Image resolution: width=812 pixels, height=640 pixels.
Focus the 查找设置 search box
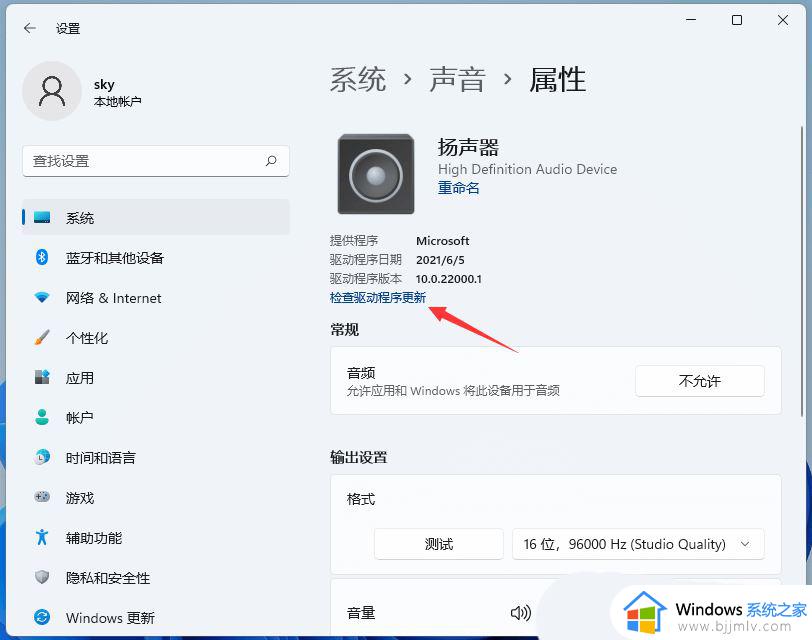click(156, 161)
